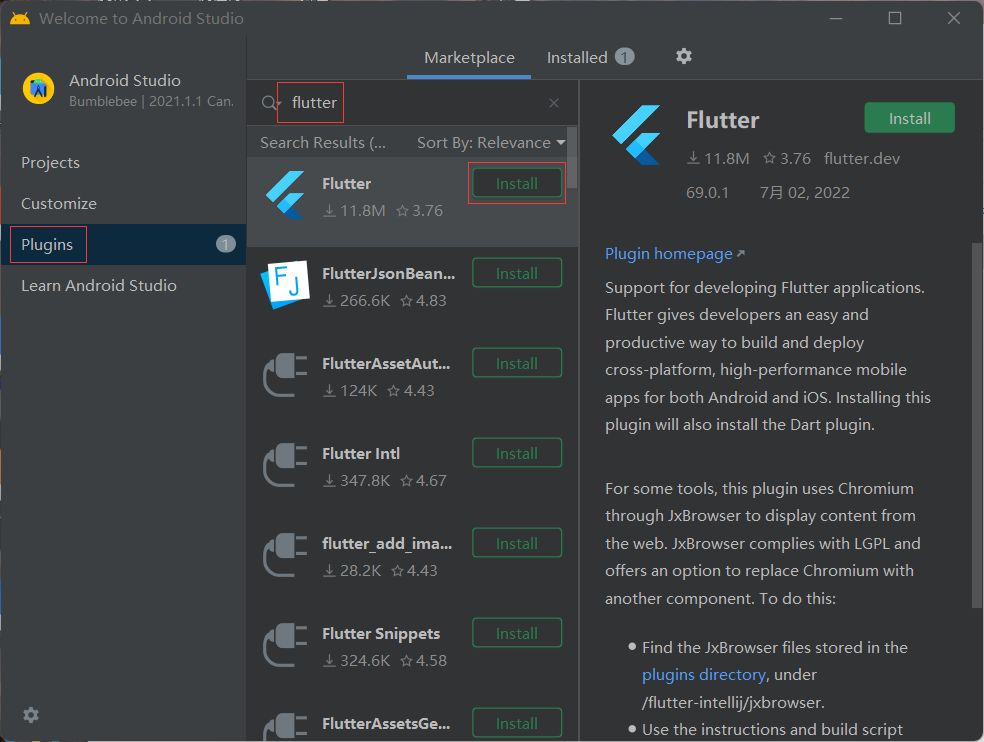
Task: Install the Flutter plugin from results list
Action: click(516, 183)
